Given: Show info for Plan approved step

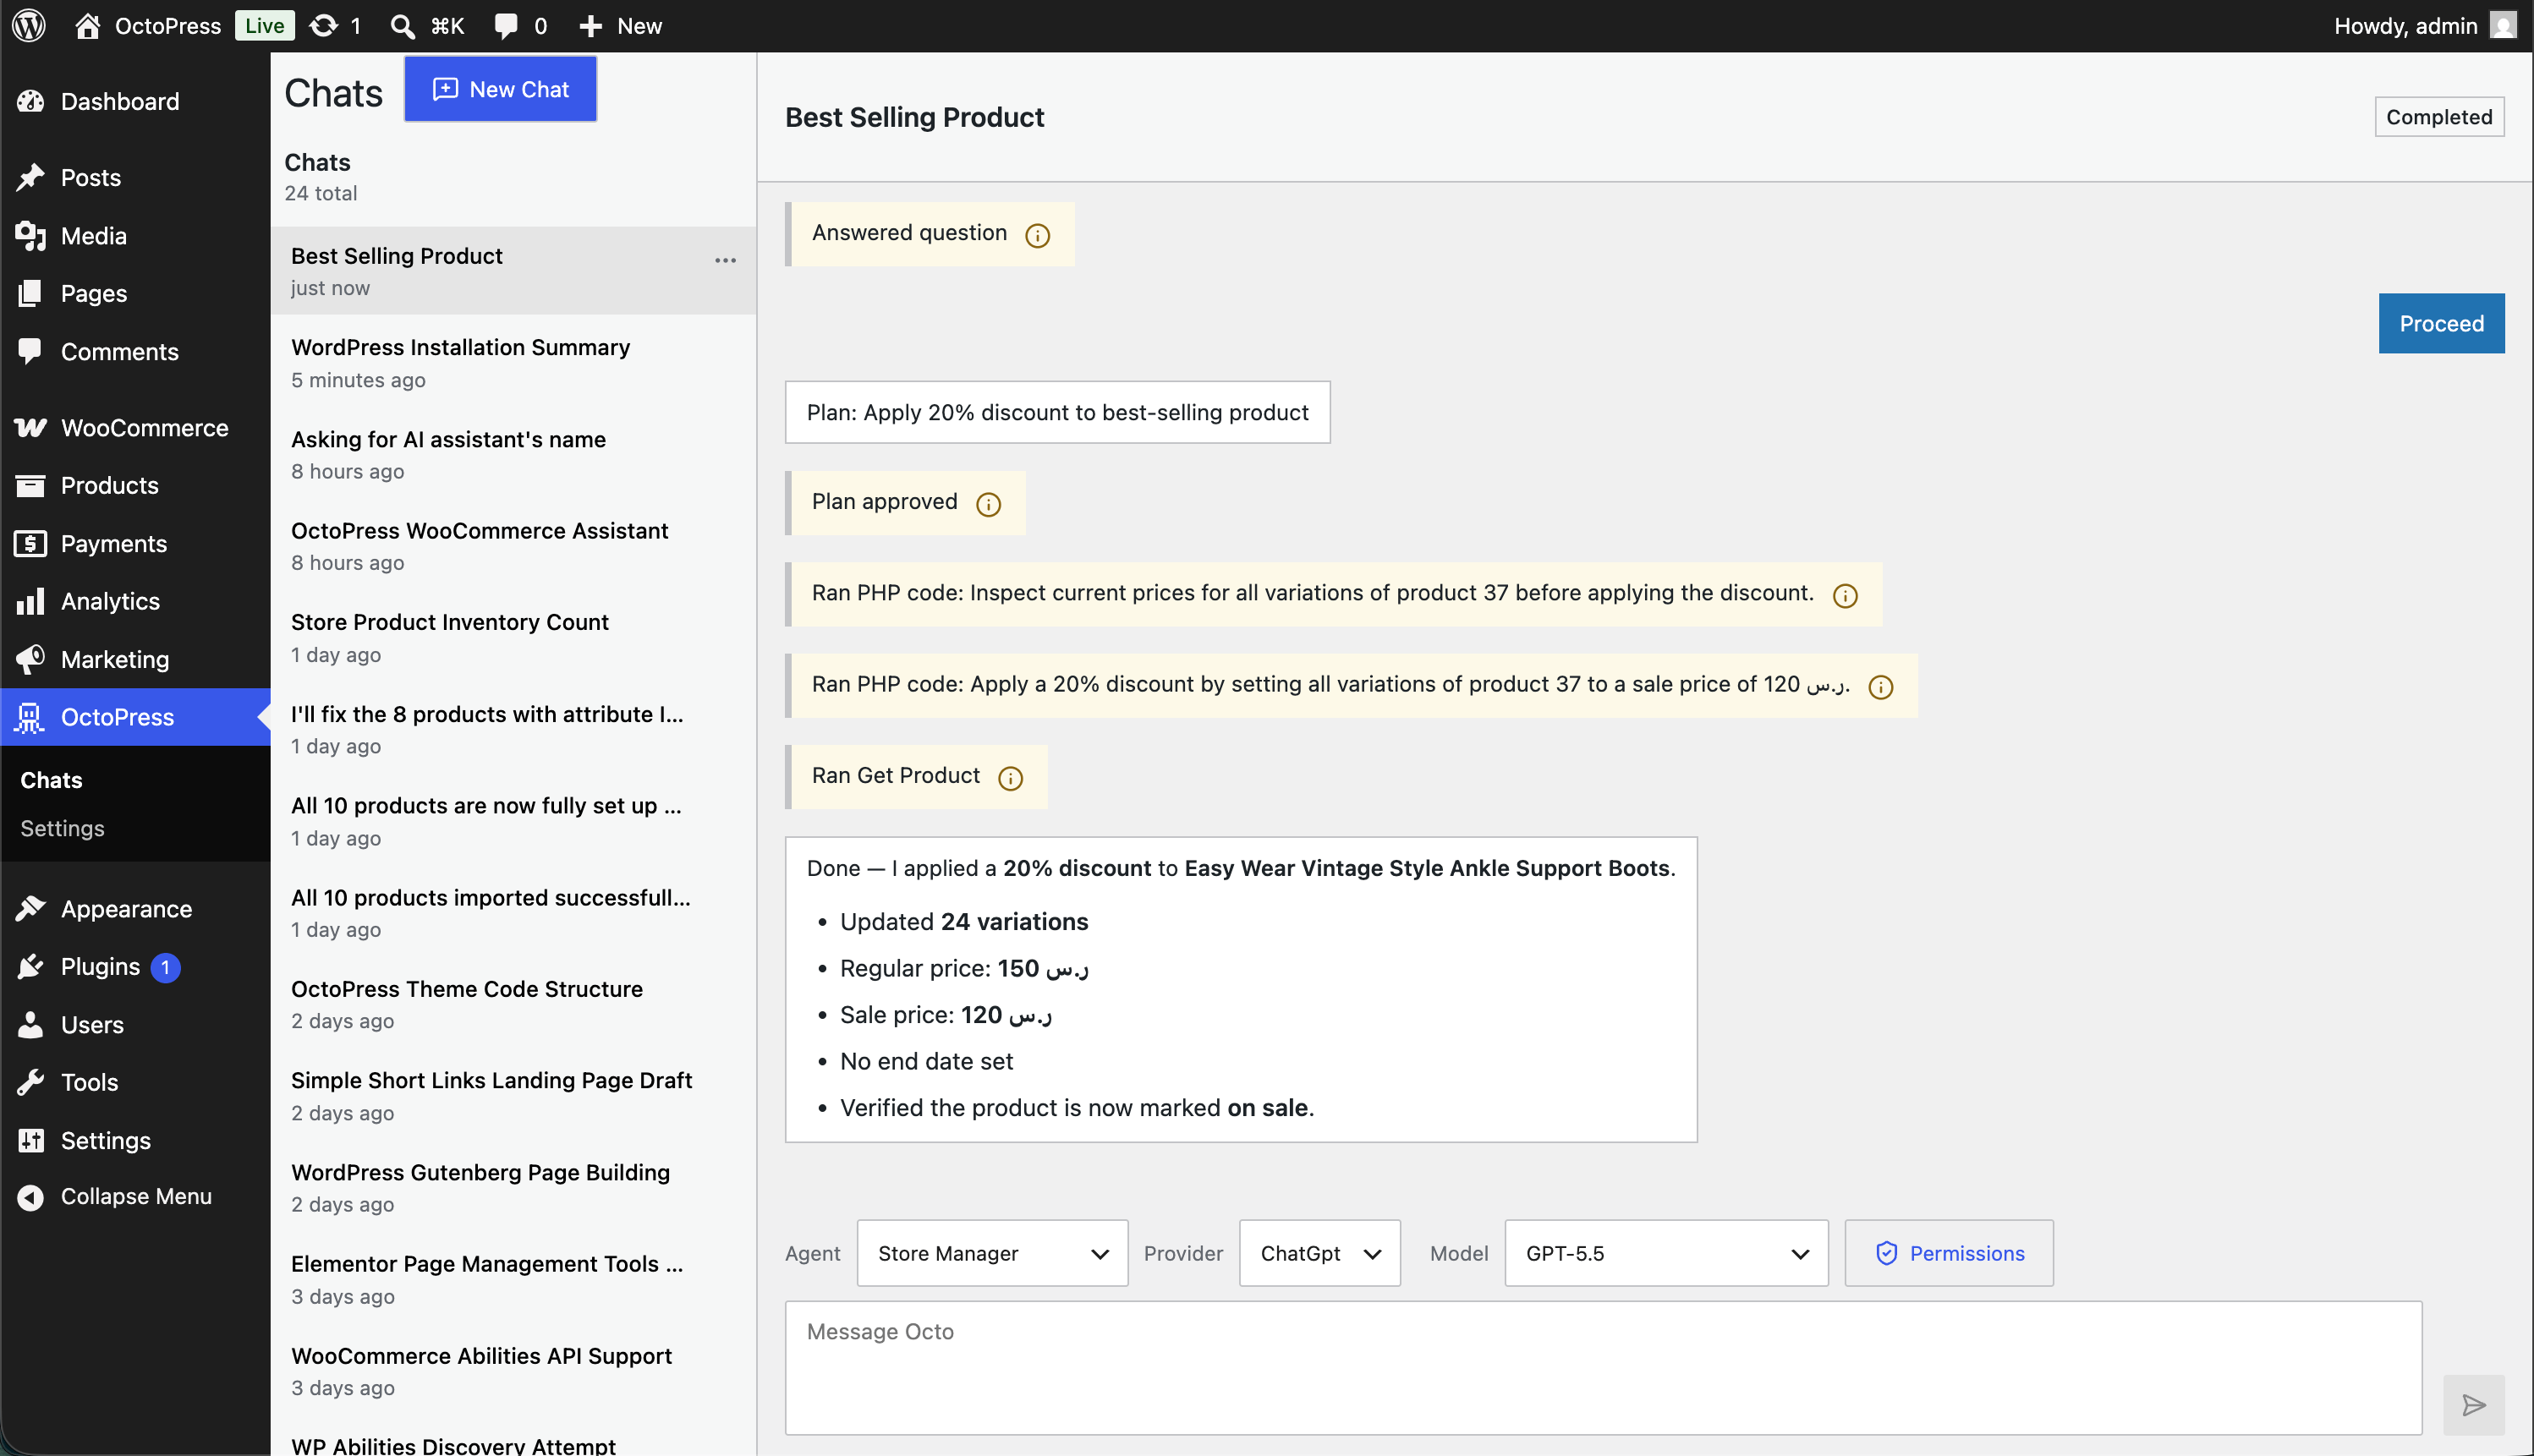Looking at the screenshot, I should (x=988, y=504).
